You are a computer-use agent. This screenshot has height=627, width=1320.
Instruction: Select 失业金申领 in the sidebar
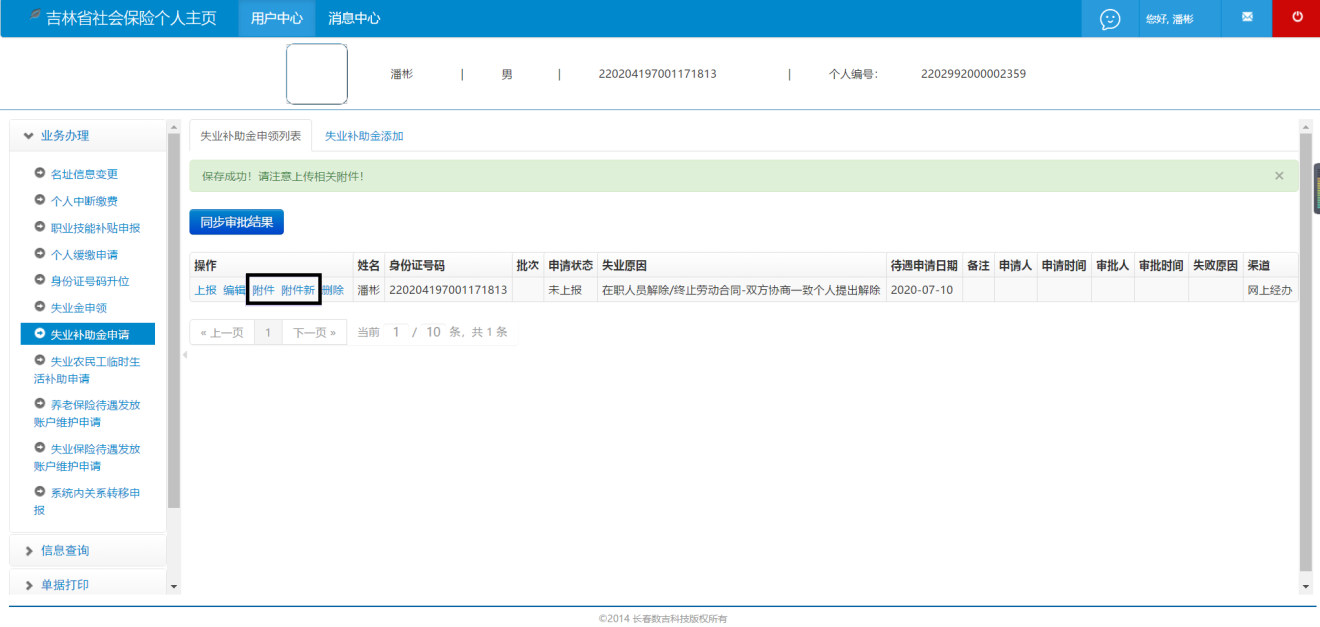pos(78,308)
